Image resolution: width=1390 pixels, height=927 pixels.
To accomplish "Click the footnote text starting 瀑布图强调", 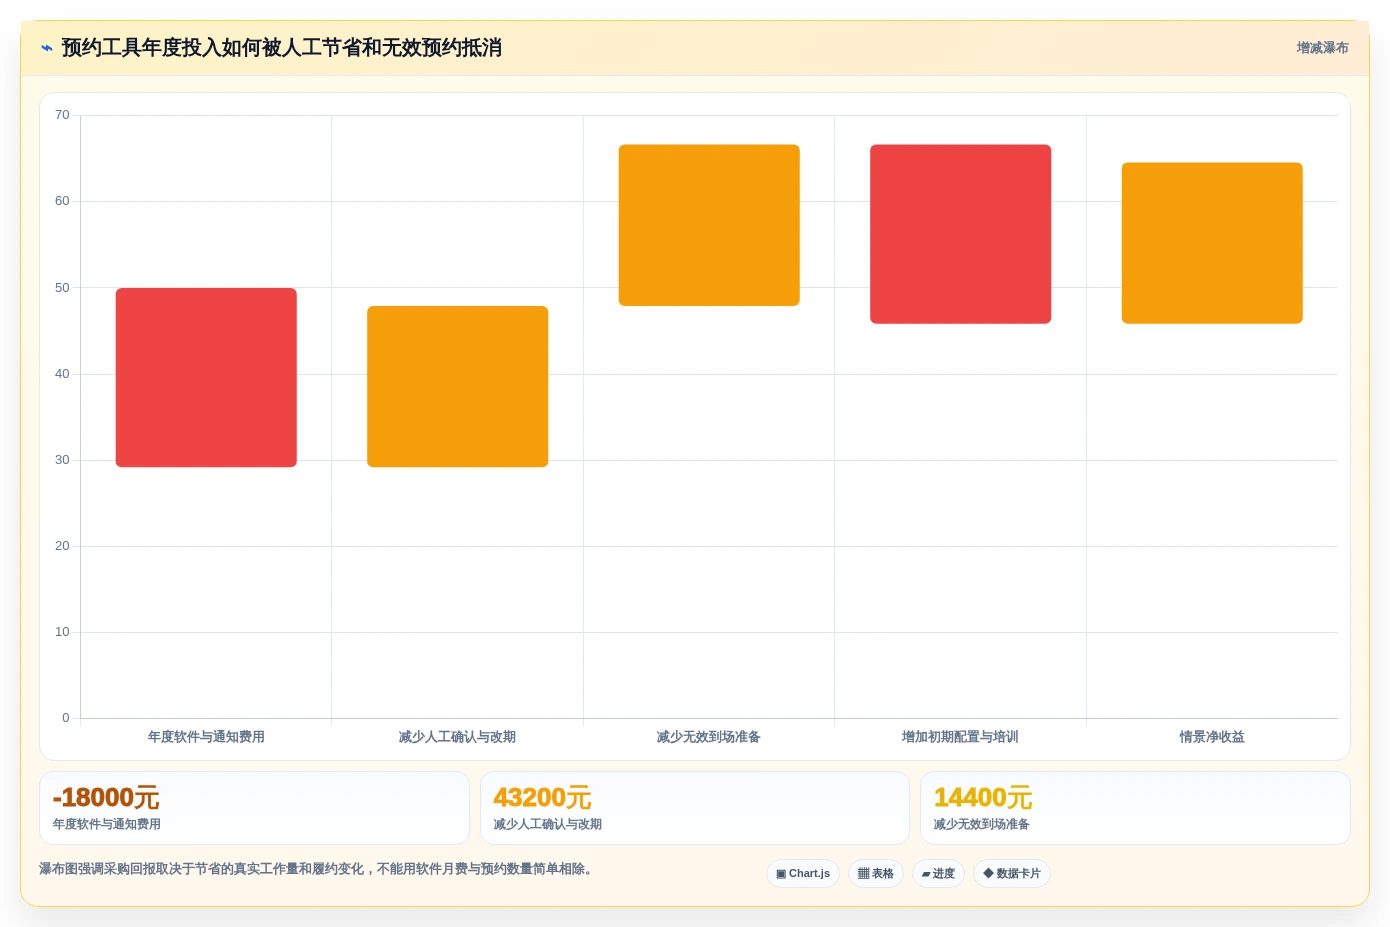I will point(318,869).
